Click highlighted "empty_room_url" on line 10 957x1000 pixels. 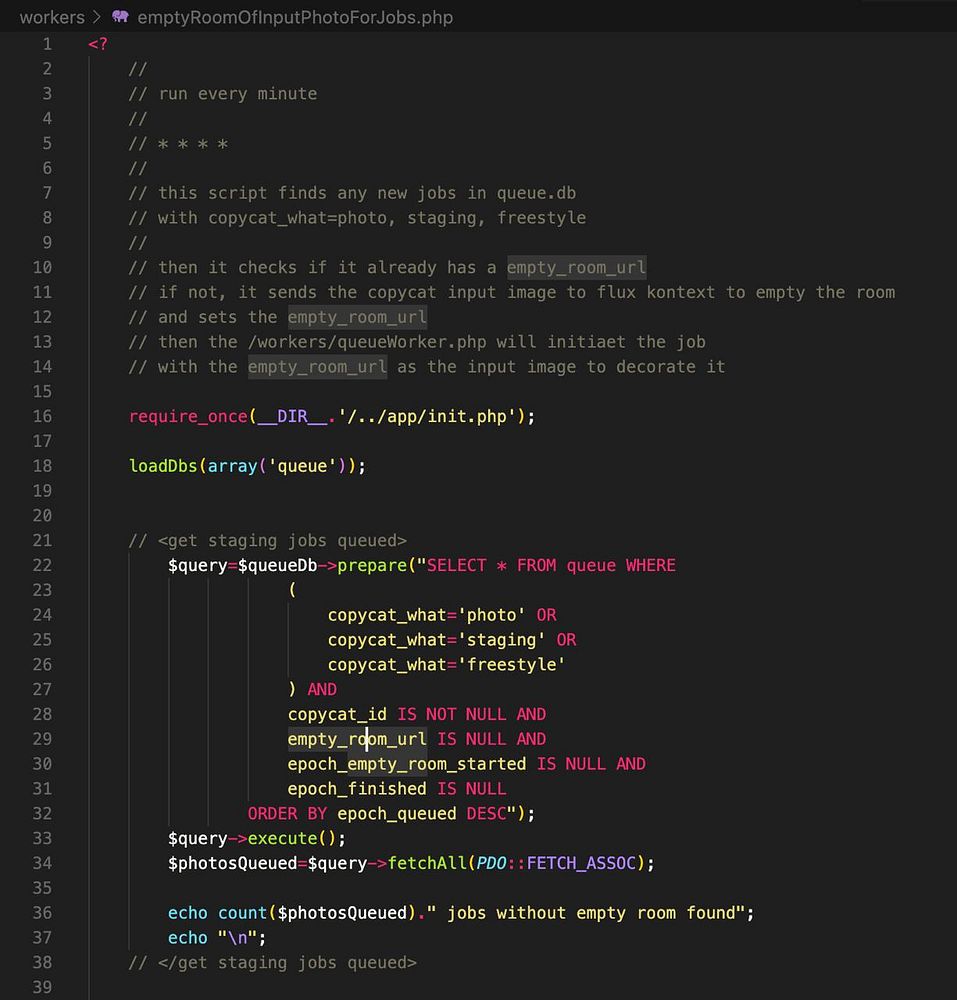[x=576, y=267]
